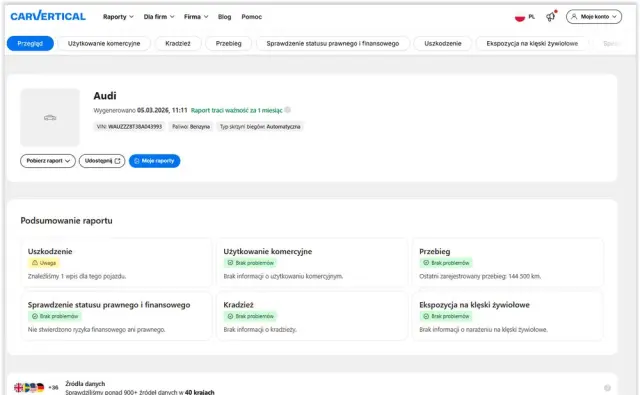Screen dimensions: 640x395
Task: Switch to the Uszkodzenie tab
Action: 443,43
